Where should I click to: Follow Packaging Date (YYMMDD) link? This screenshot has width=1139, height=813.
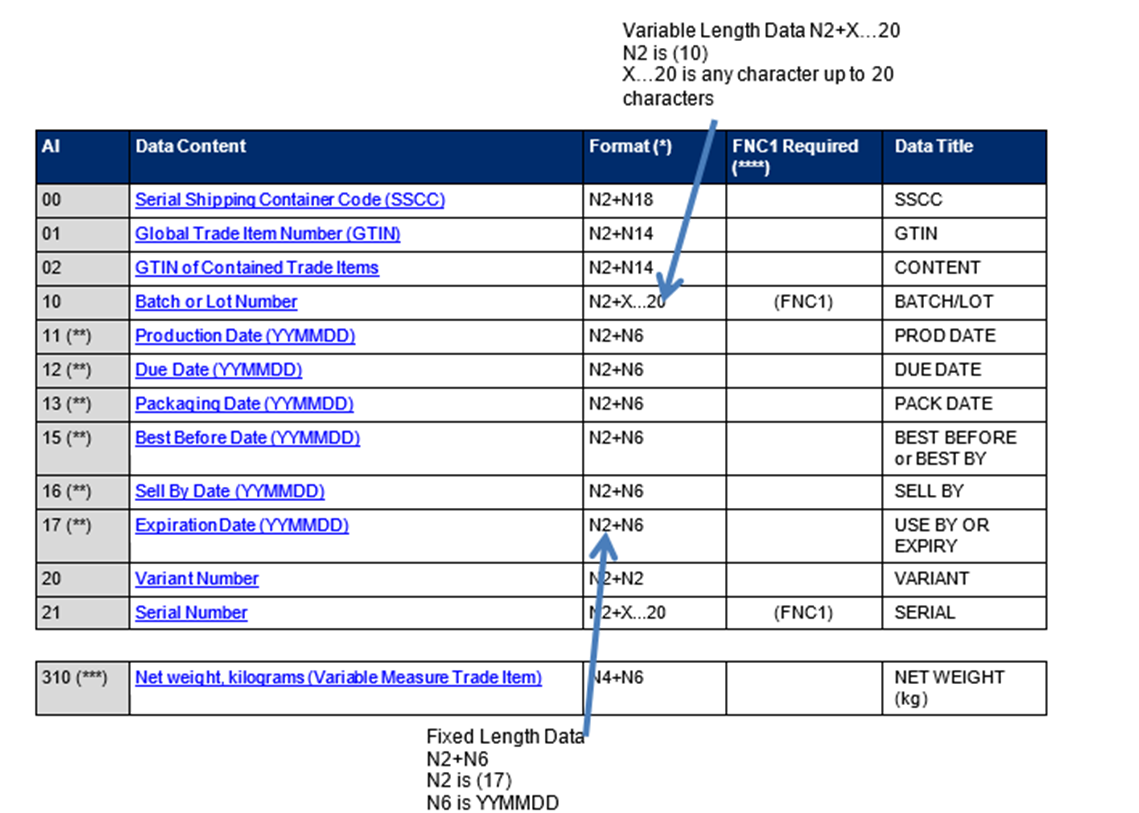coord(244,404)
